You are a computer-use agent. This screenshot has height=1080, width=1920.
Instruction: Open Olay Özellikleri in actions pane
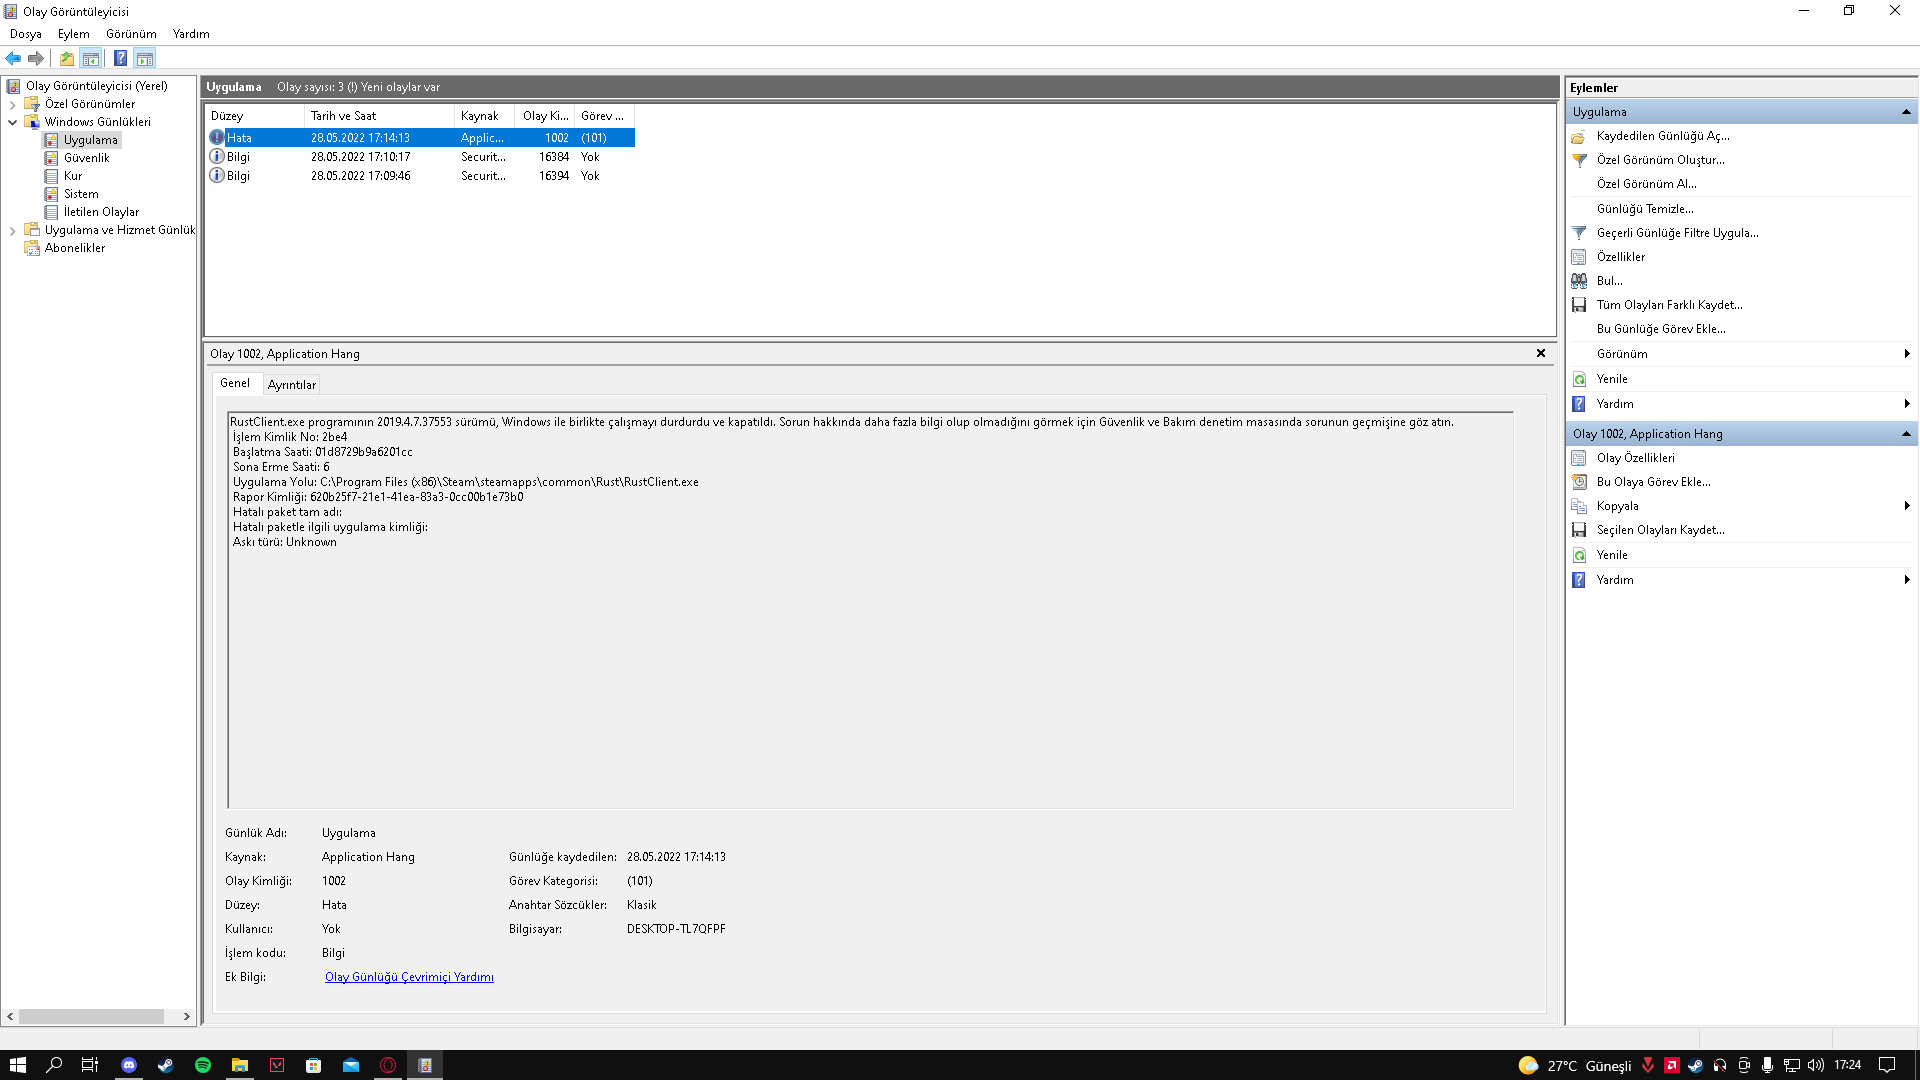point(1635,458)
